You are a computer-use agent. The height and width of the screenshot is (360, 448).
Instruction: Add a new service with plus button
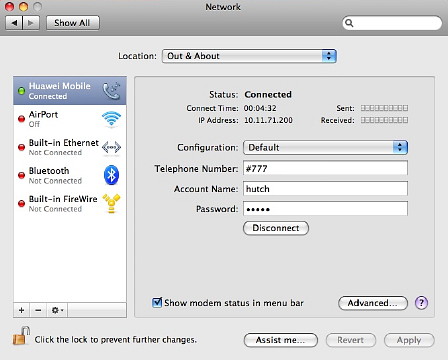point(22,310)
